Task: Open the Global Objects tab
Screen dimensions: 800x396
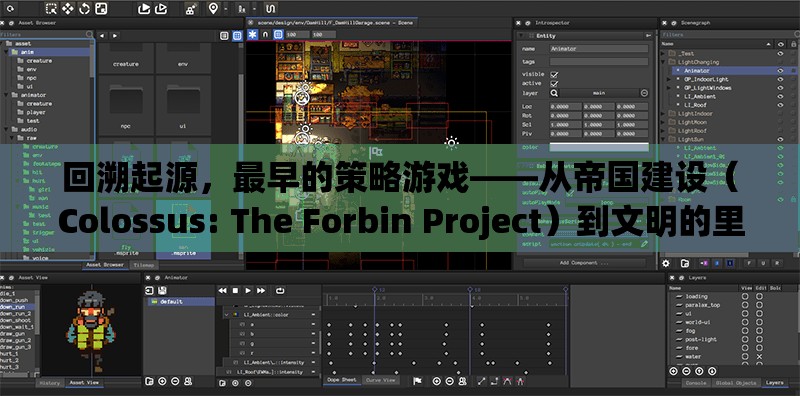Action: pyautogui.click(x=736, y=383)
